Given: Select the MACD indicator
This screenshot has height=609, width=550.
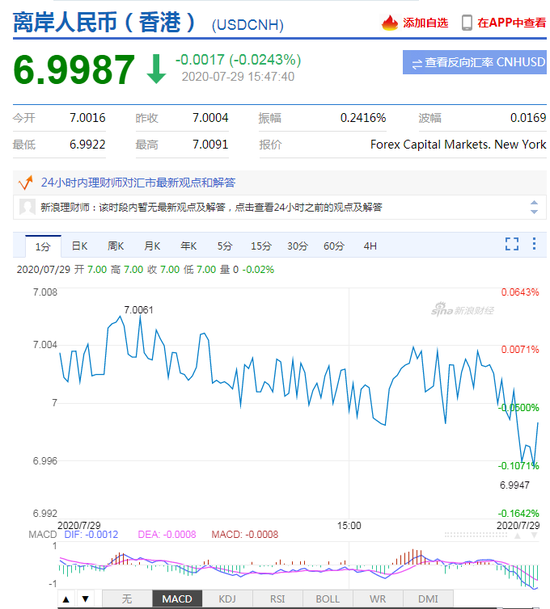Looking at the screenshot, I should tap(177, 599).
